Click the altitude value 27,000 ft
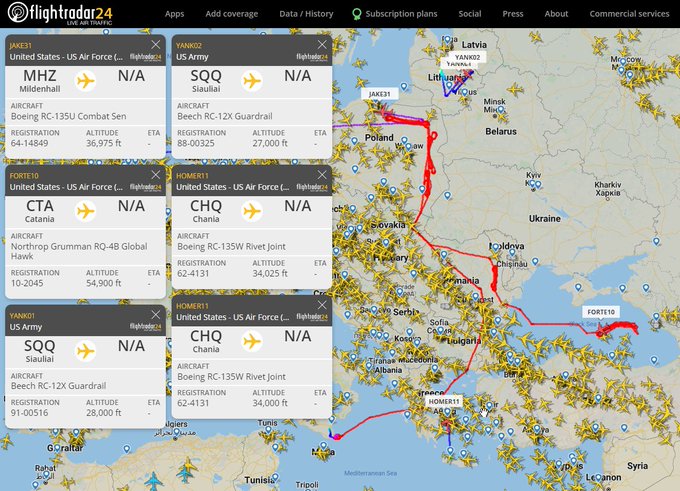This screenshot has width=680, height=491. (x=270, y=143)
